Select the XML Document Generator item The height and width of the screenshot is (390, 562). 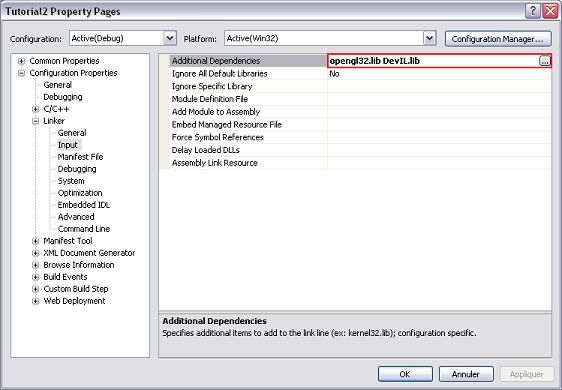tap(89, 253)
